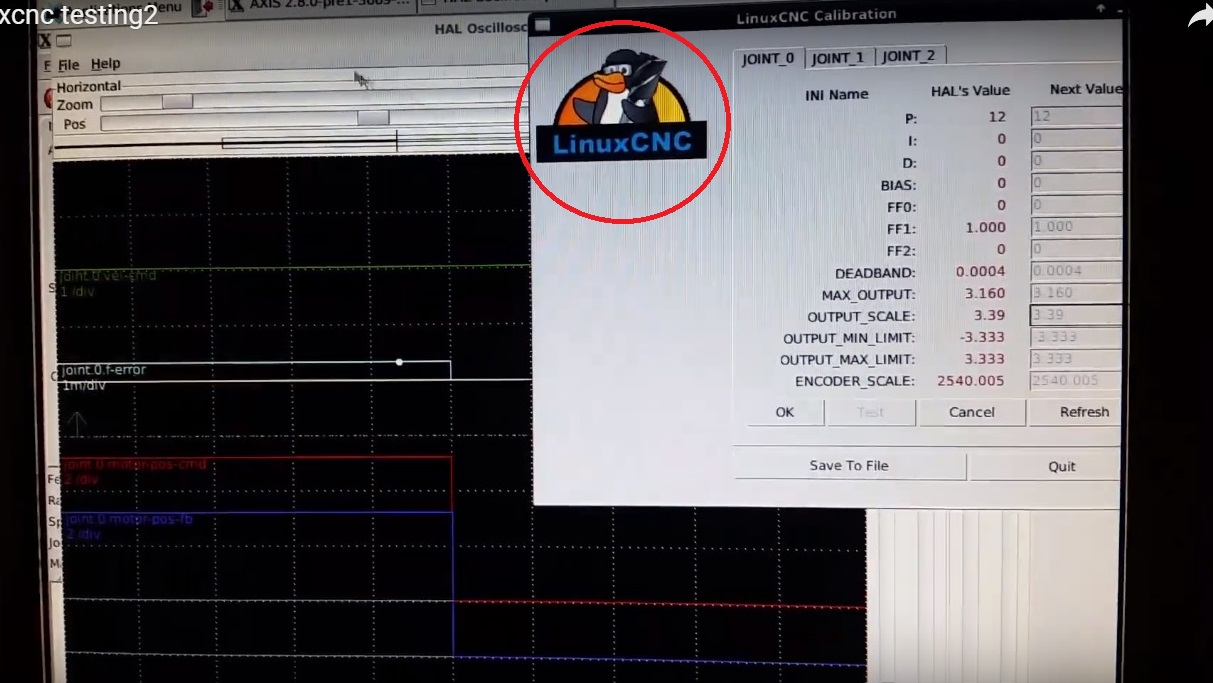Screen dimensions: 1213x683
Task: Click the Horizontal Zoom slider handle
Action: 177,102
